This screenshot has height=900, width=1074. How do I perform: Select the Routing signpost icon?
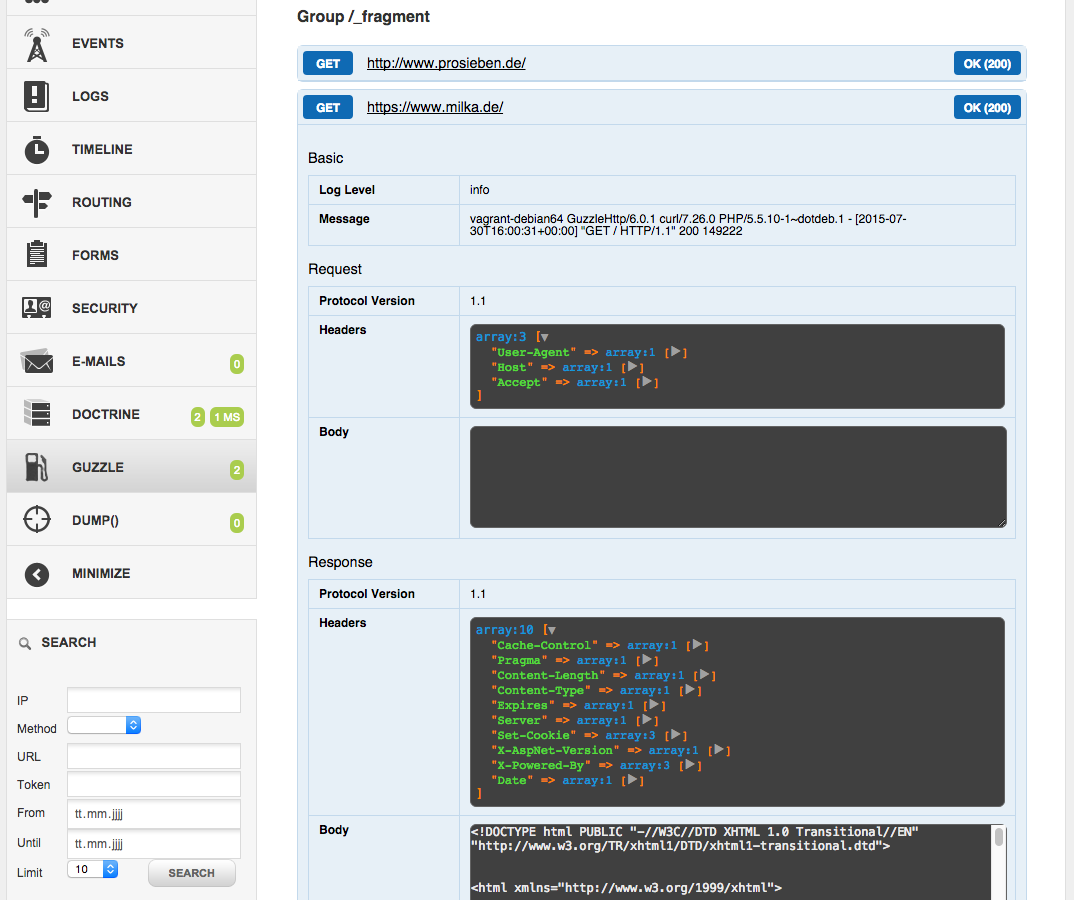coord(37,203)
